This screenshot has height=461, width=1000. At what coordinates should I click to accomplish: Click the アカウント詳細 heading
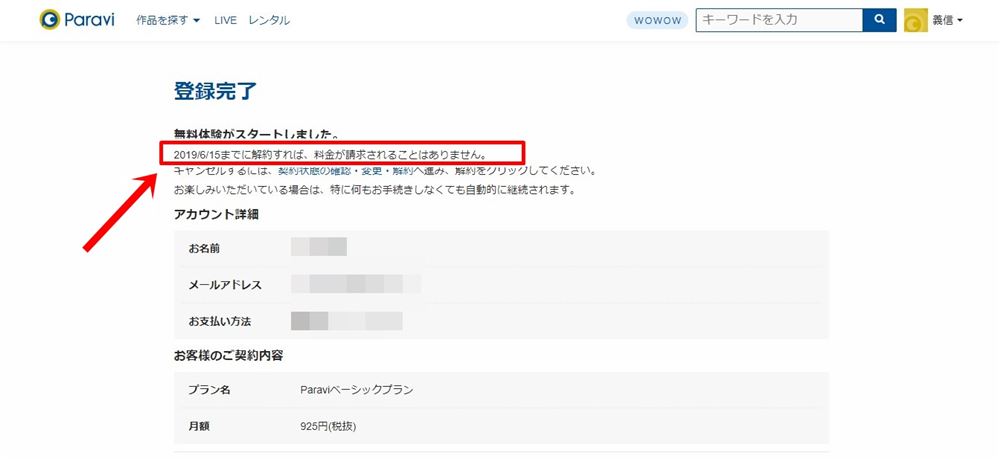pos(216,214)
